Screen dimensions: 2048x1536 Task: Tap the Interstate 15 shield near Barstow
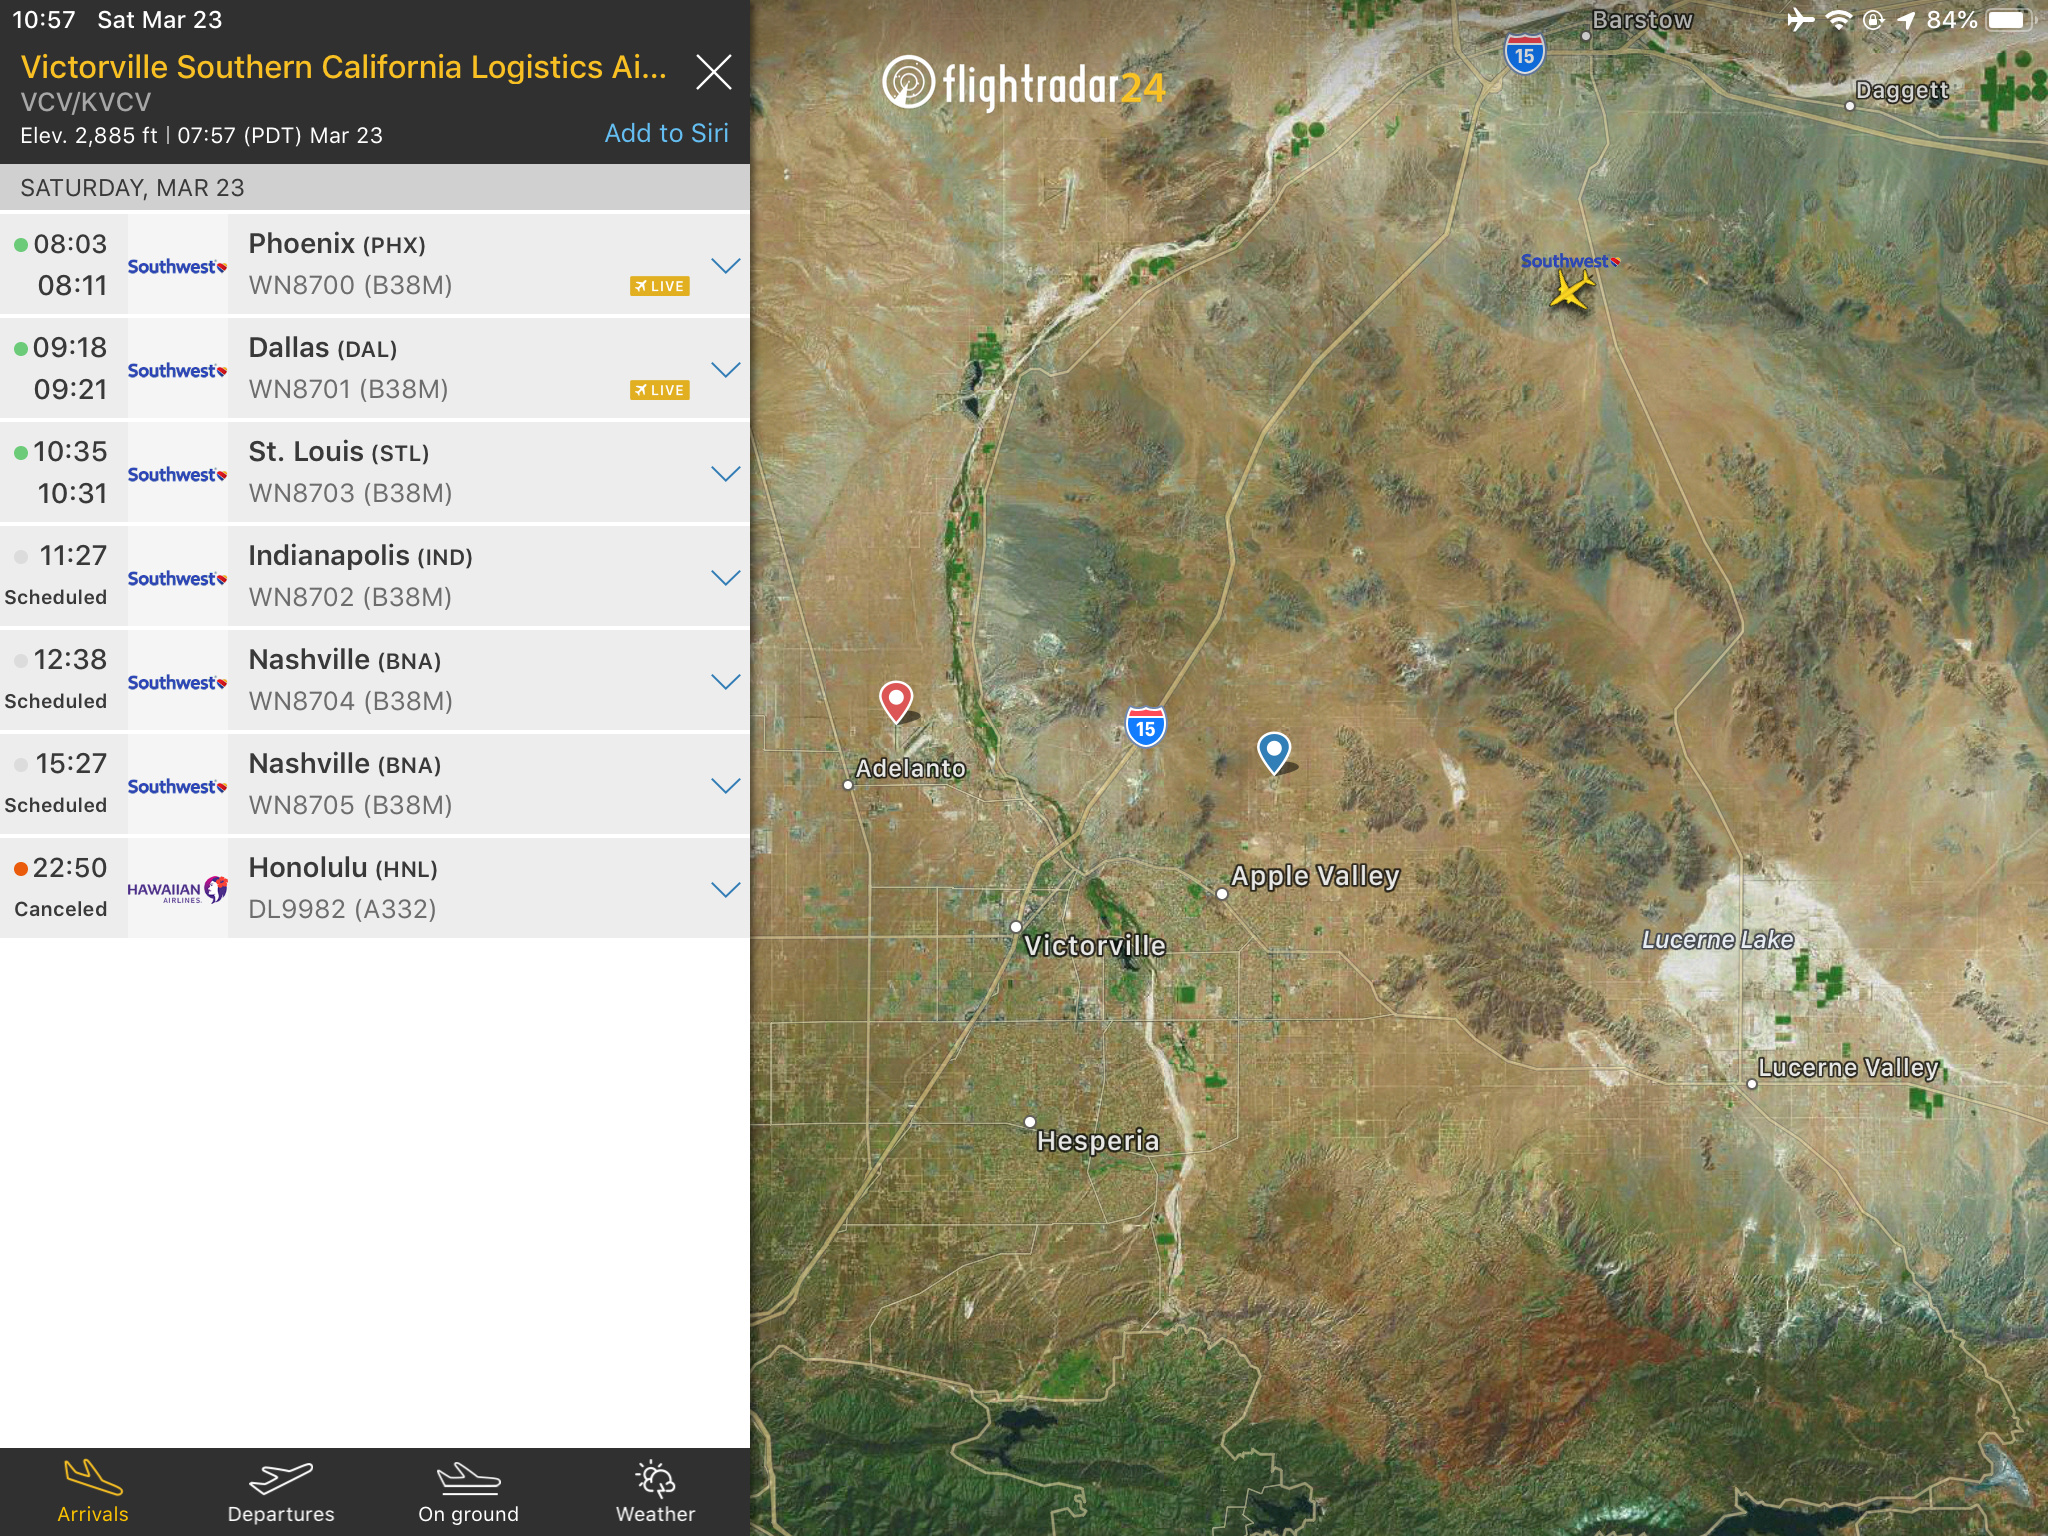click(x=1524, y=55)
